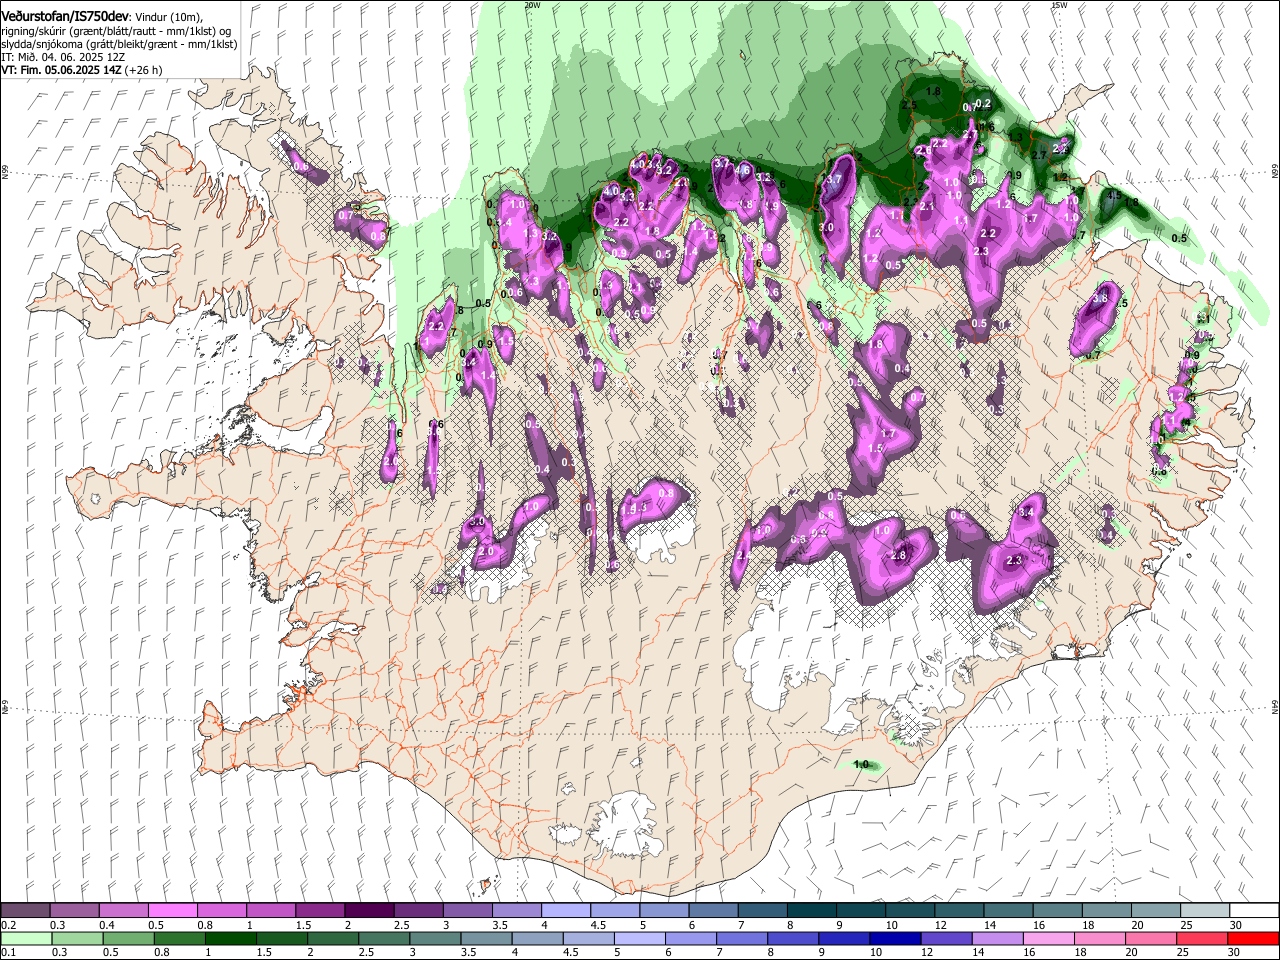The image size is (1280, 960).
Task: Click the rain swatch between 25 and 30
Action: point(1202,938)
